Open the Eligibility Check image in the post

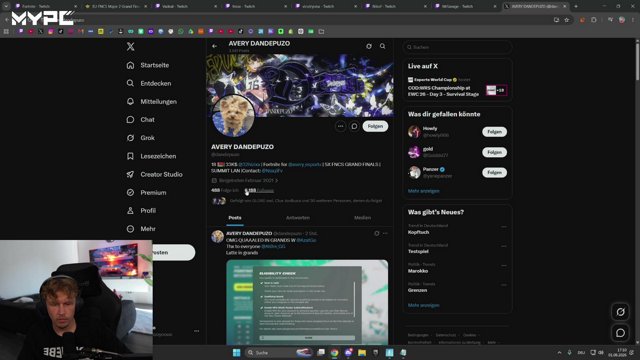307,302
